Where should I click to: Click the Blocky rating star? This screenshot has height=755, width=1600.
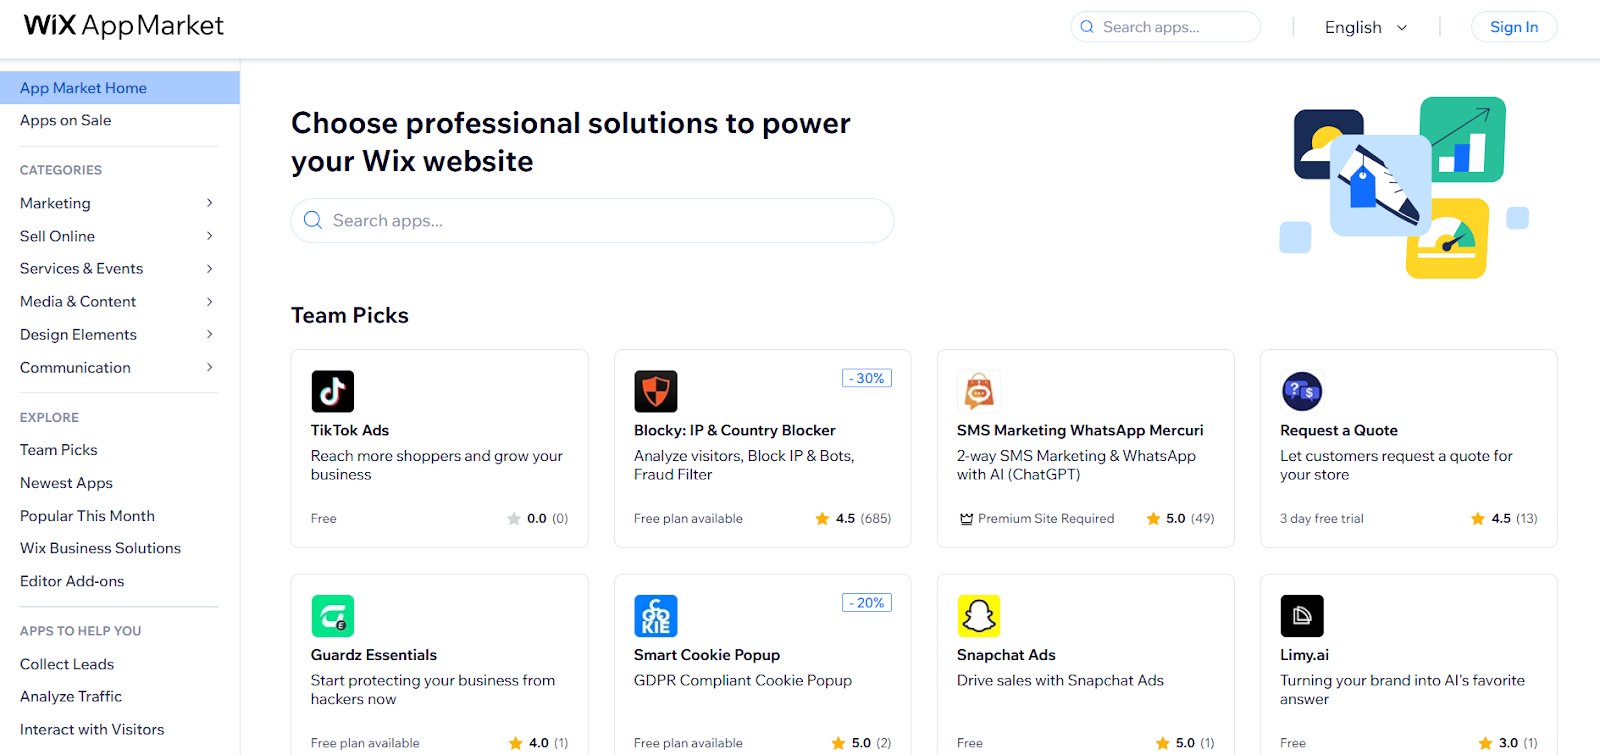pos(822,518)
